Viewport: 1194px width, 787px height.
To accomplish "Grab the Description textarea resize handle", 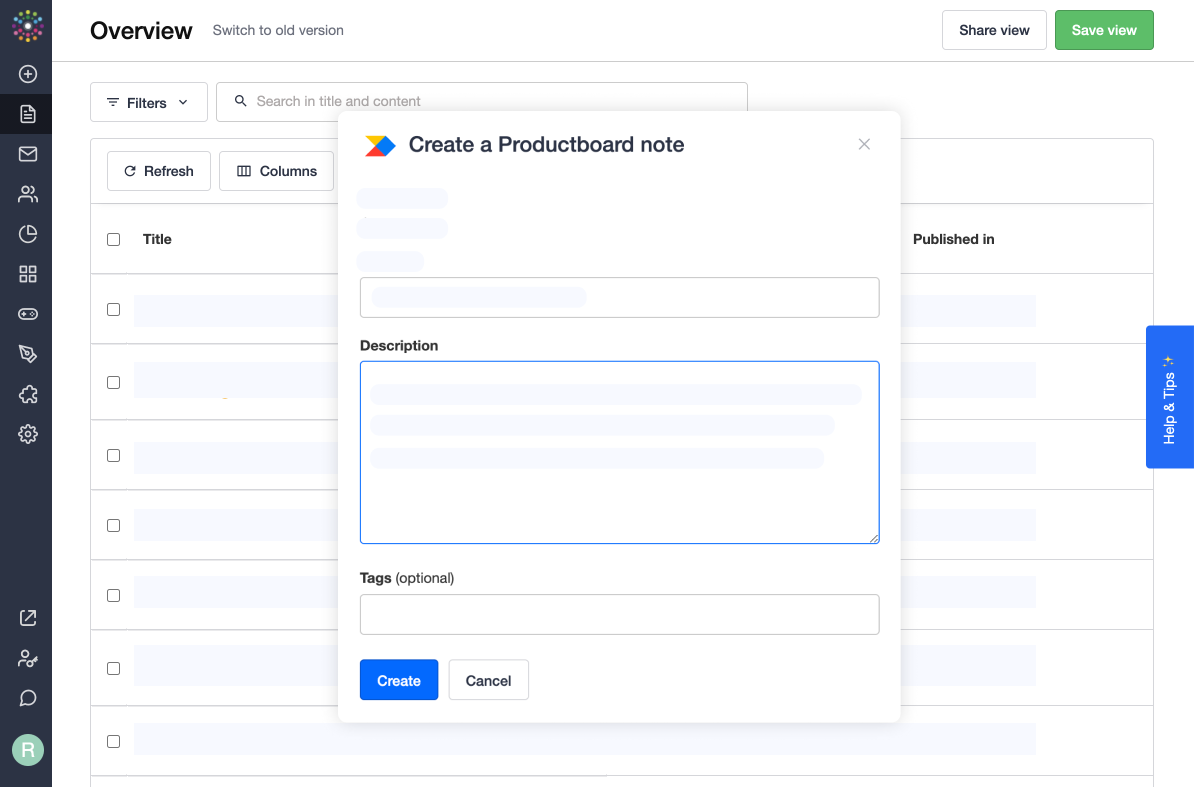I will tap(873, 538).
